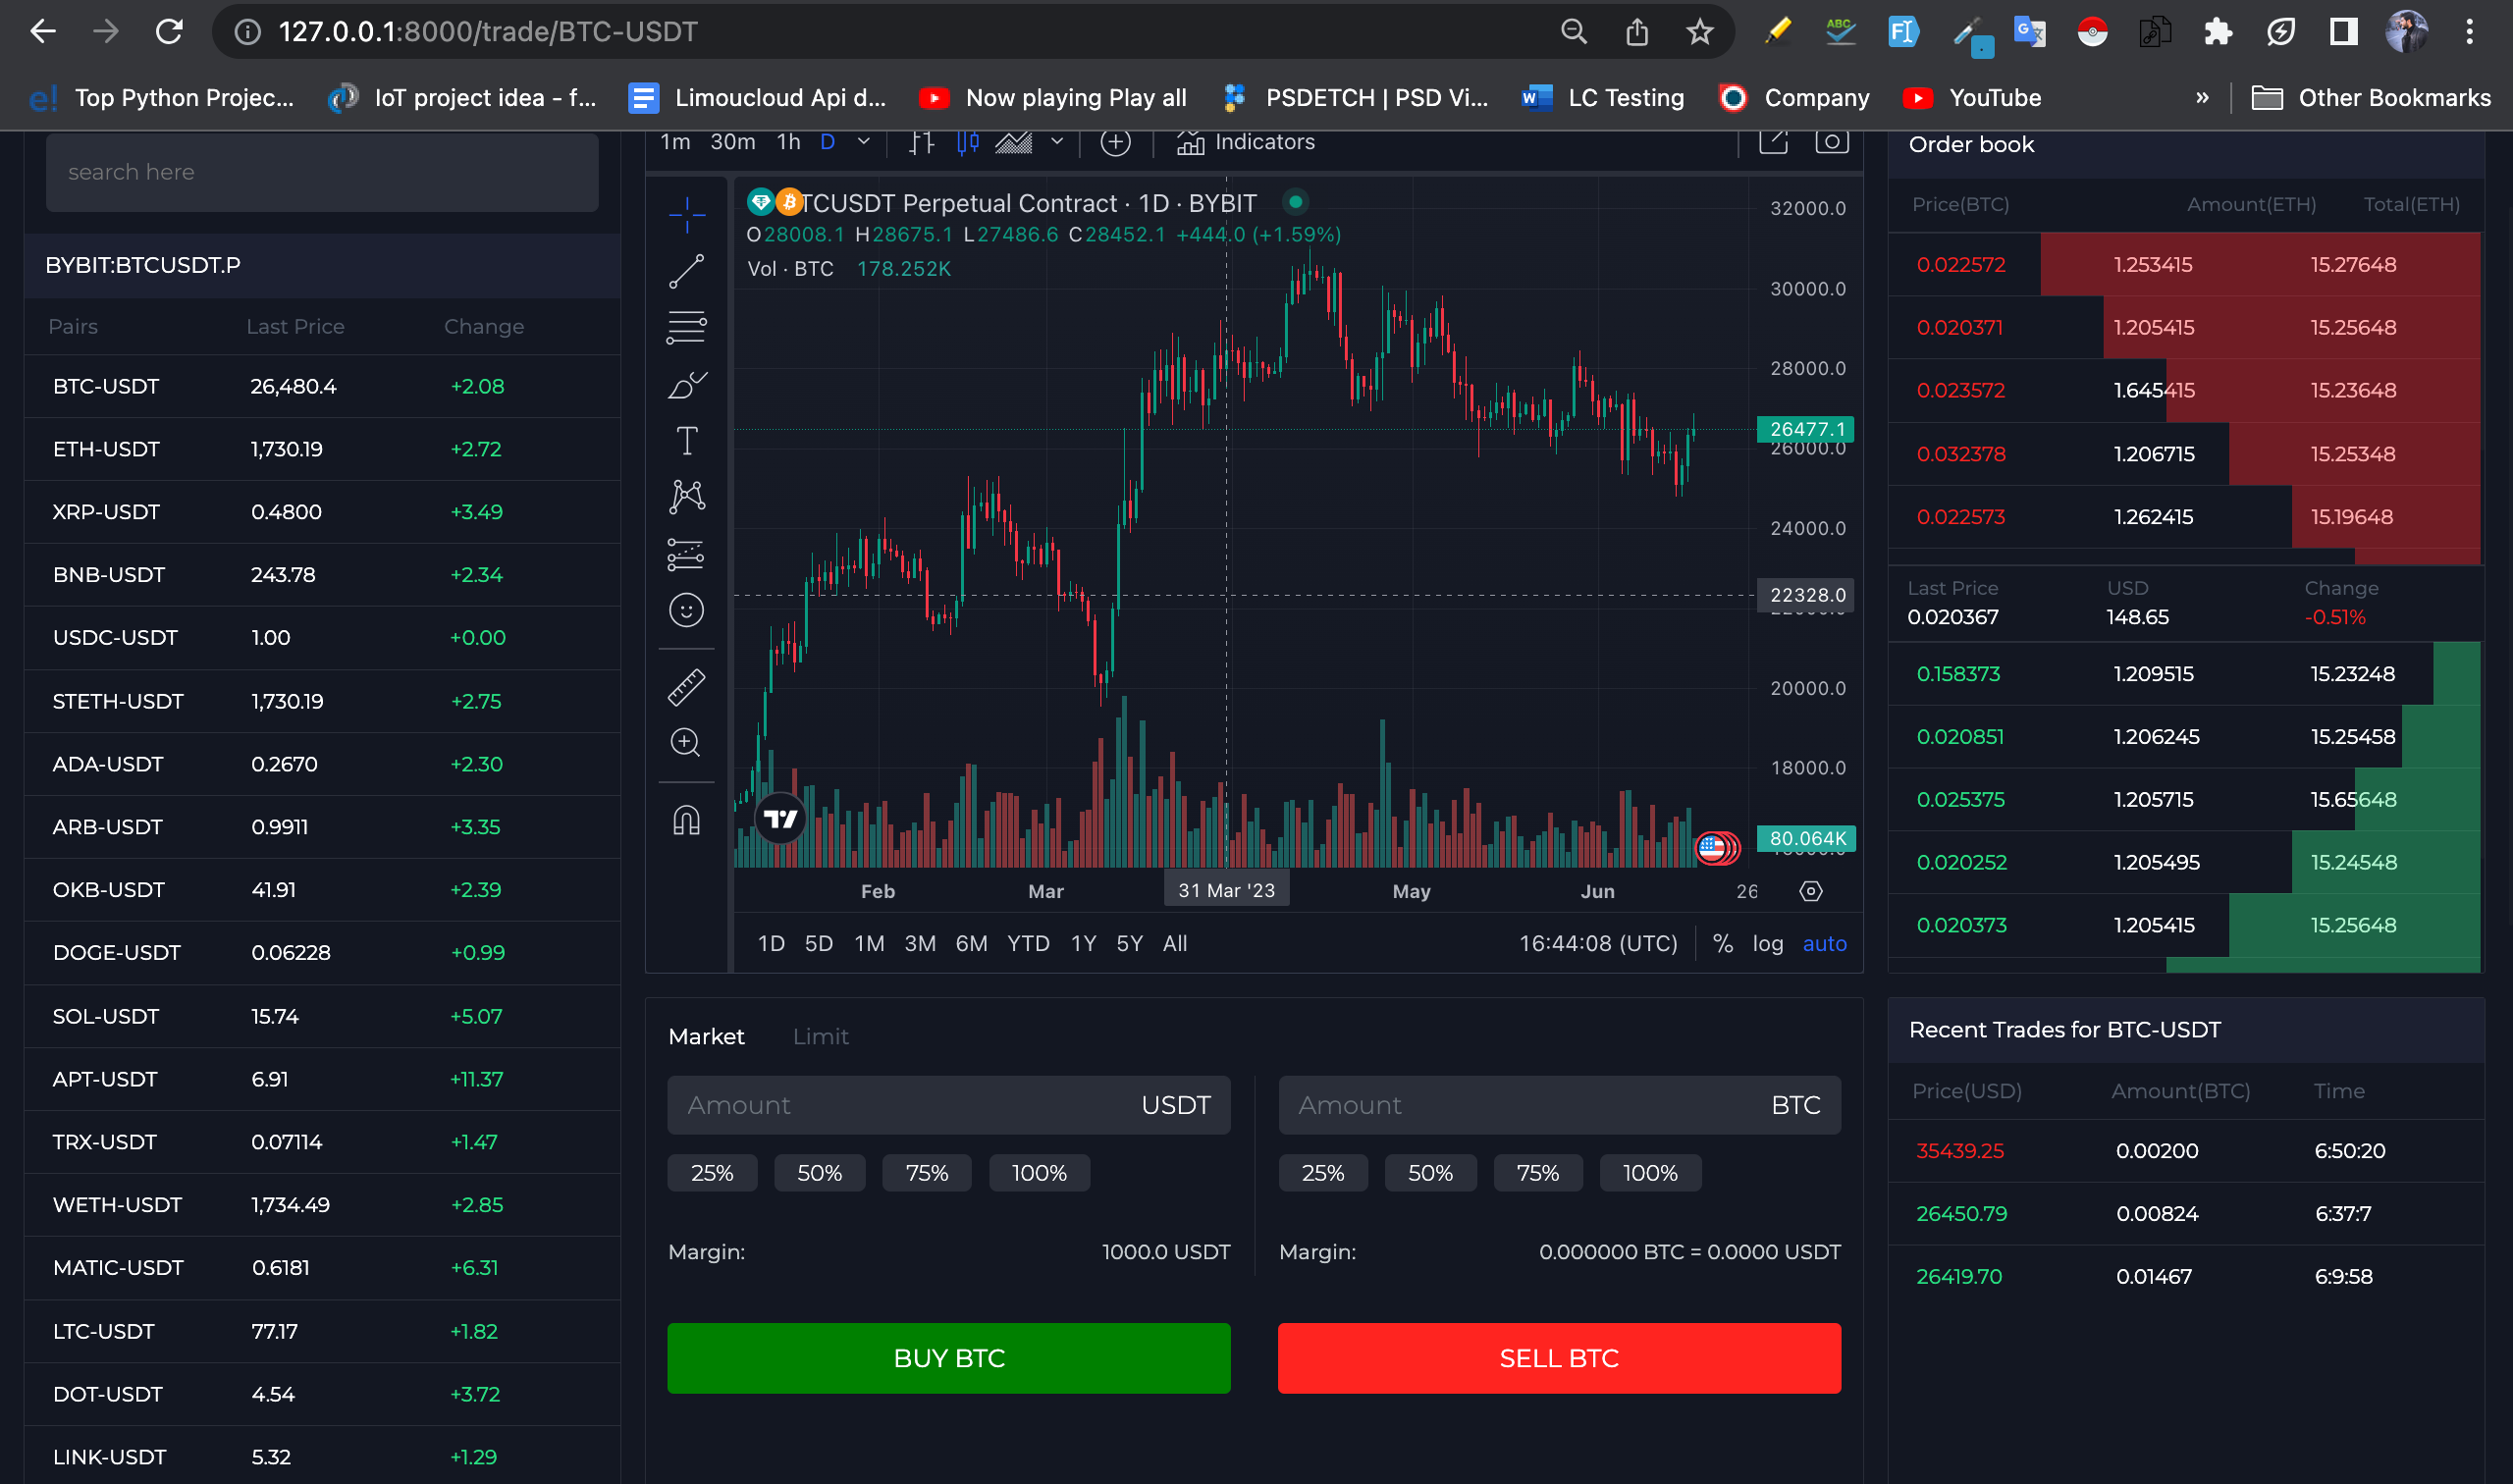The width and height of the screenshot is (2513, 1484).
Task: Select the SOL-USDT pair row
Action: pyautogui.click(x=322, y=1016)
